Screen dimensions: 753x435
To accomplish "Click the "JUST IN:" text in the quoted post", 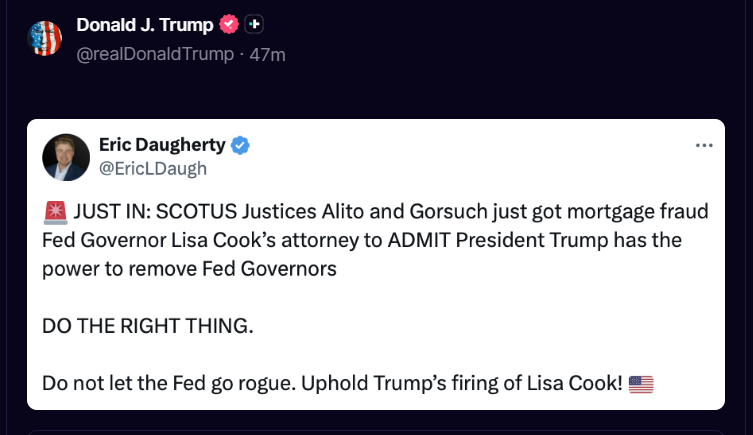I will coord(110,212).
